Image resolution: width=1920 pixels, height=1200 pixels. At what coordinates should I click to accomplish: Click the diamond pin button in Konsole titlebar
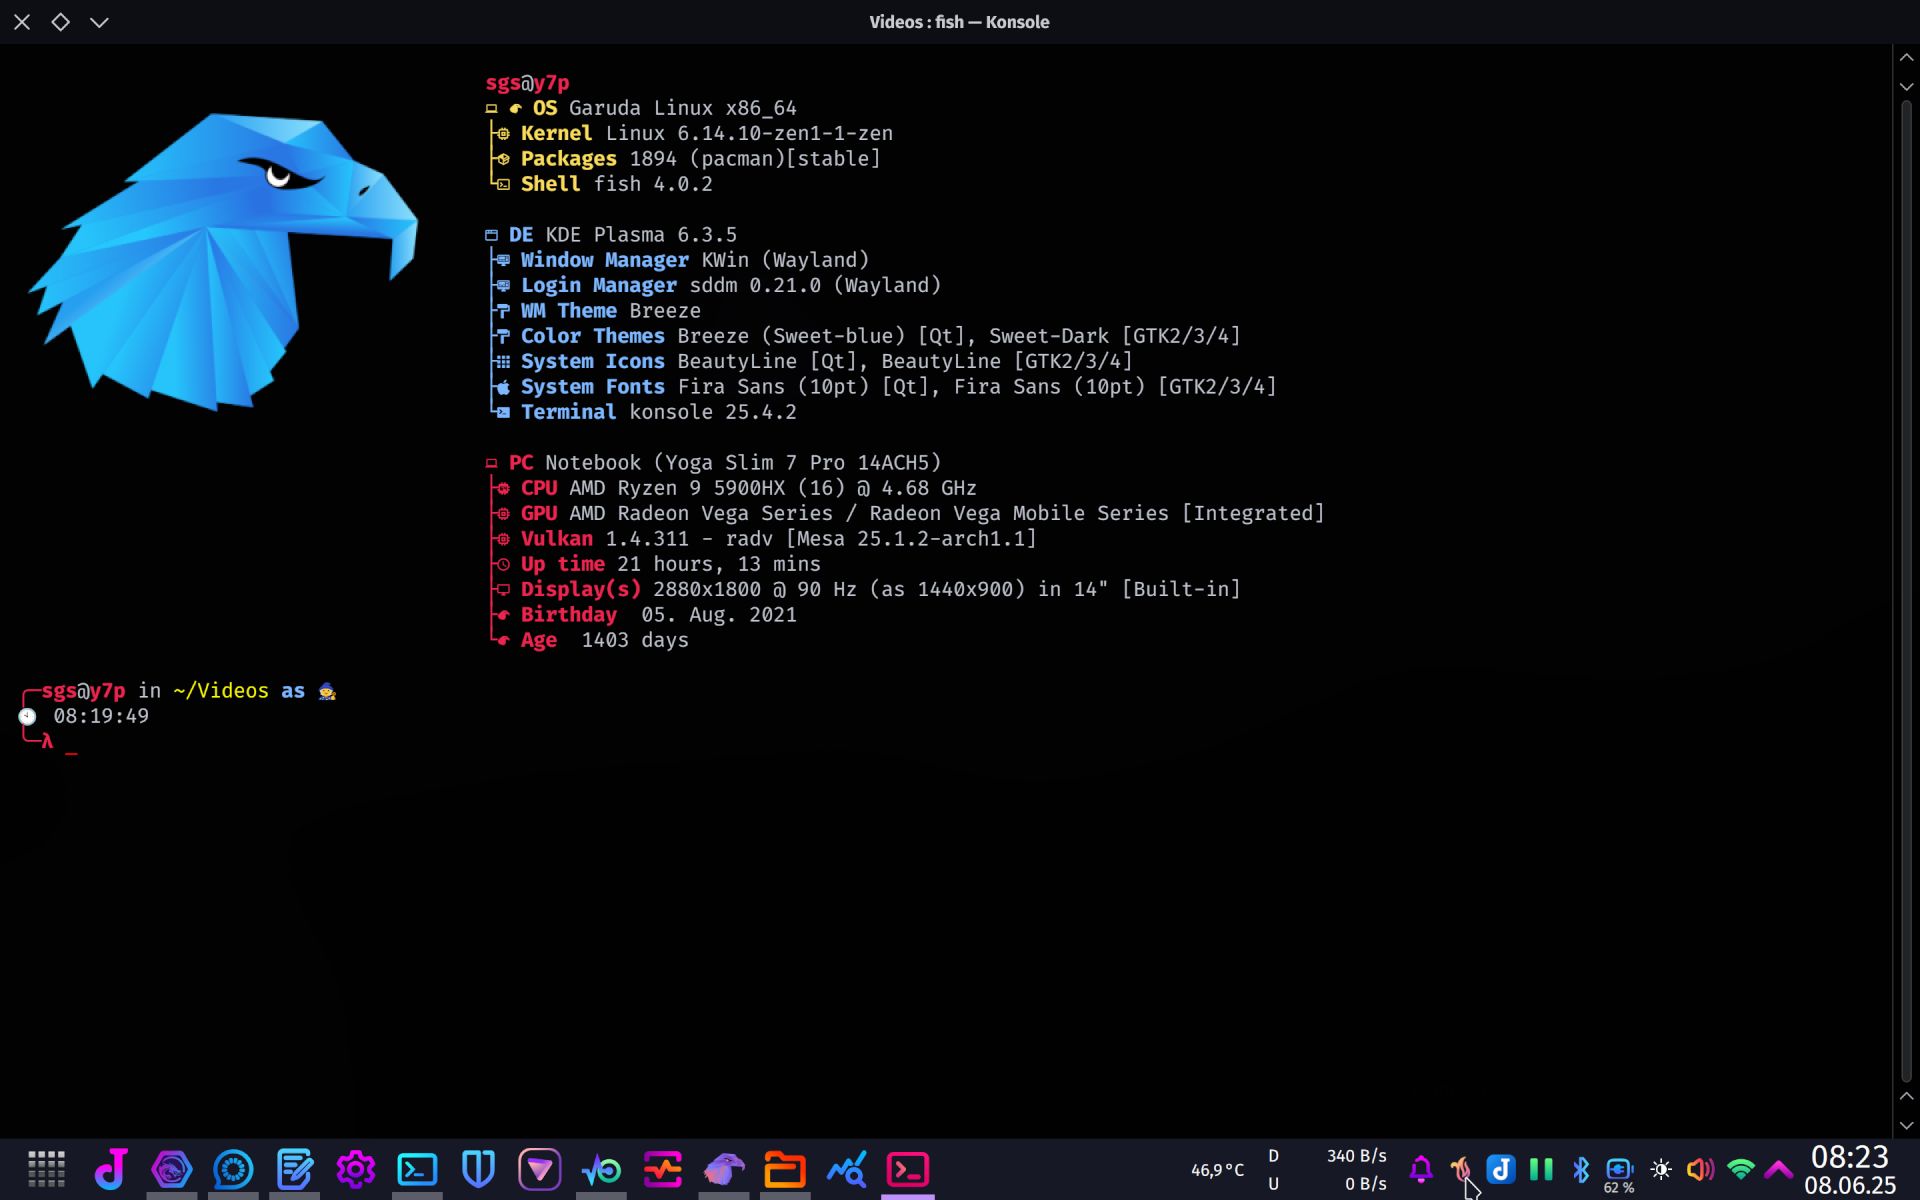60,22
